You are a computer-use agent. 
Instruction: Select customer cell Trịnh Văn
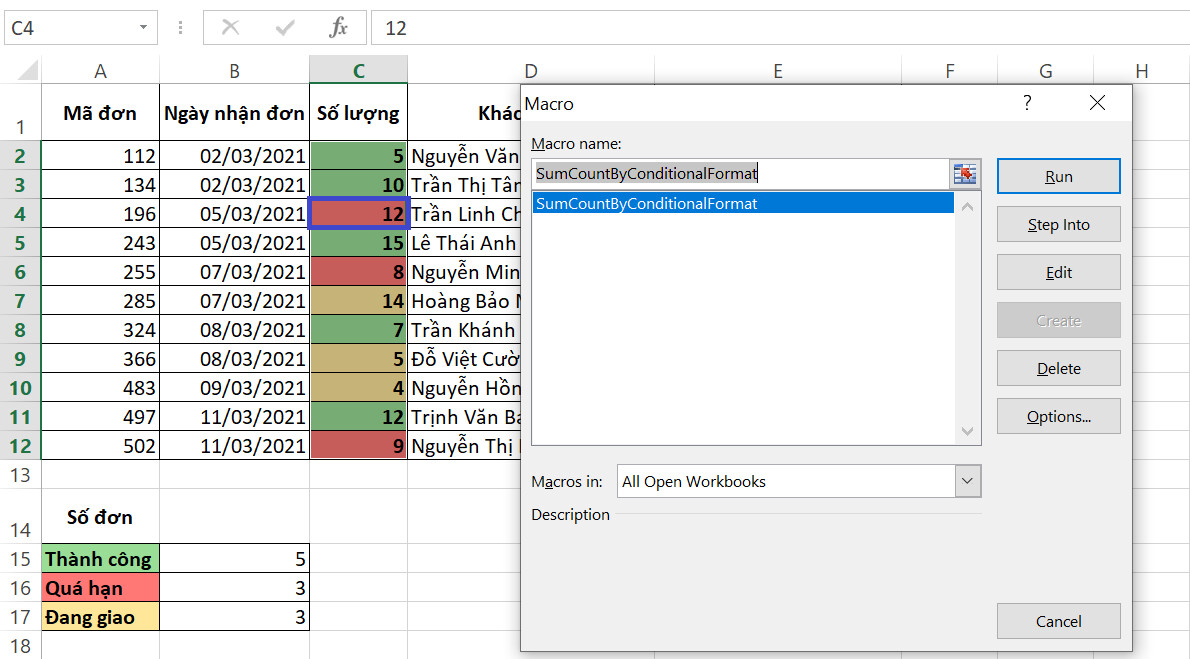click(x=464, y=416)
